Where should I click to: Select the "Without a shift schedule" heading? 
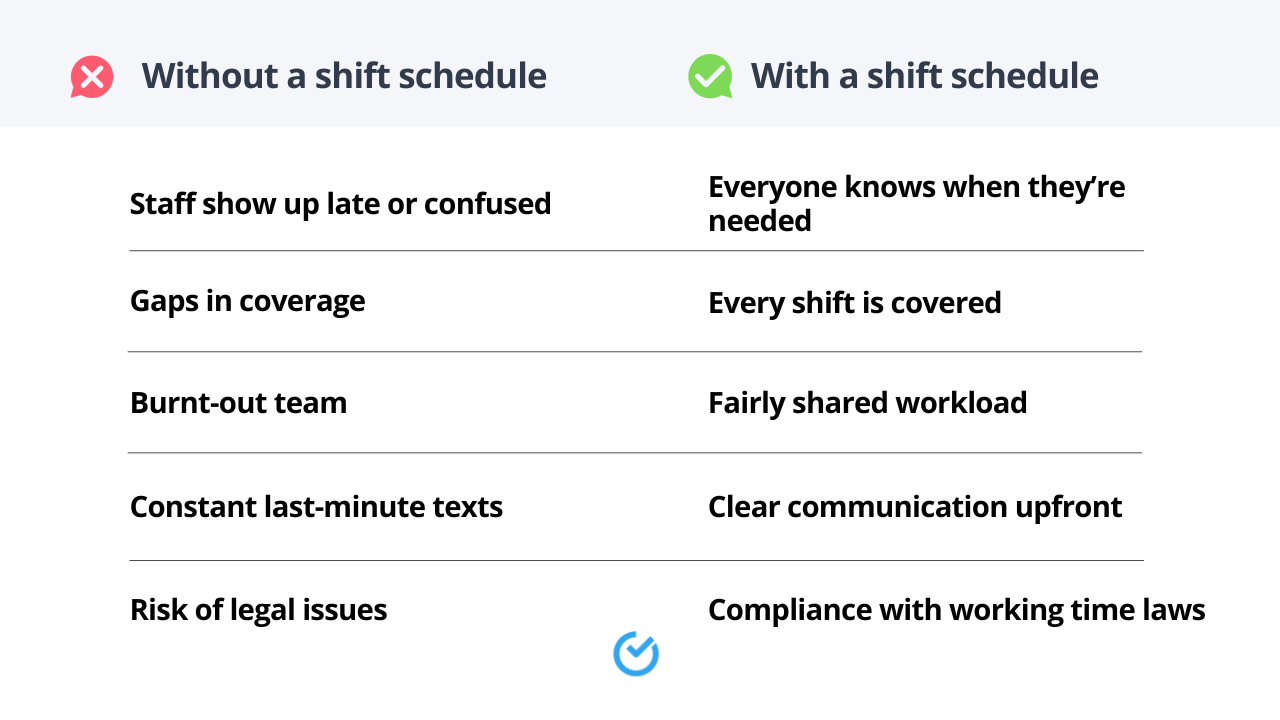point(344,76)
